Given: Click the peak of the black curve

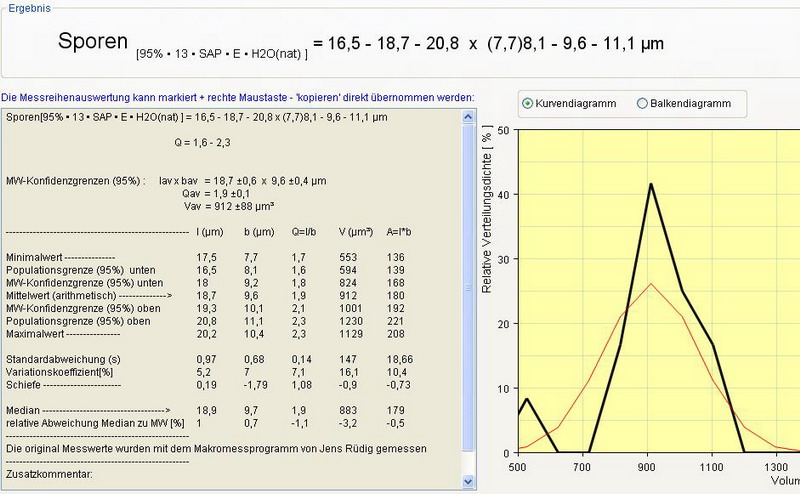Looking at the screenshot, I should click(652, 184).
